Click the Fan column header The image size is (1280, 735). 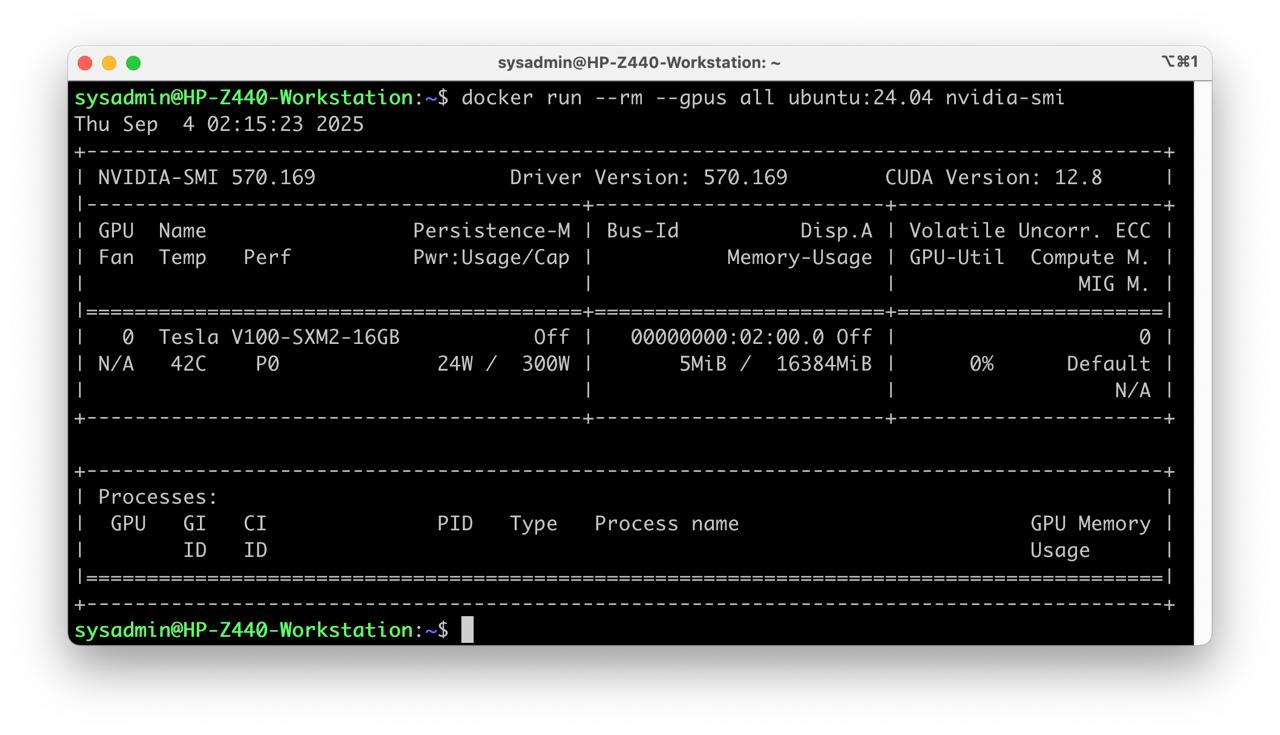click(x=116, y=258)
